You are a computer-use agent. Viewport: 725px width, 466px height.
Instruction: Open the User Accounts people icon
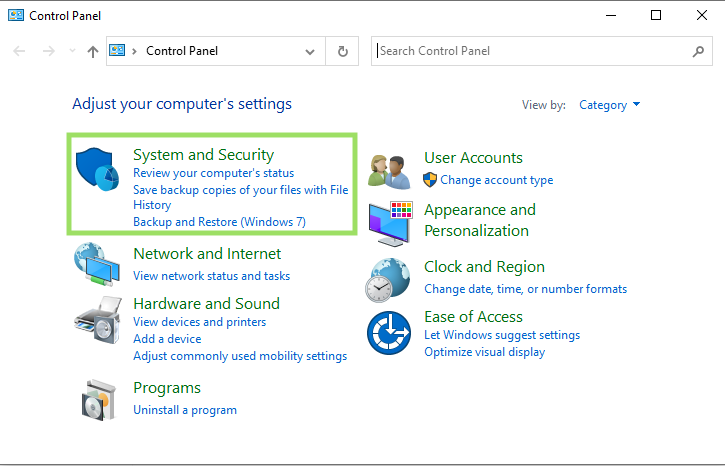click(389, 172)
